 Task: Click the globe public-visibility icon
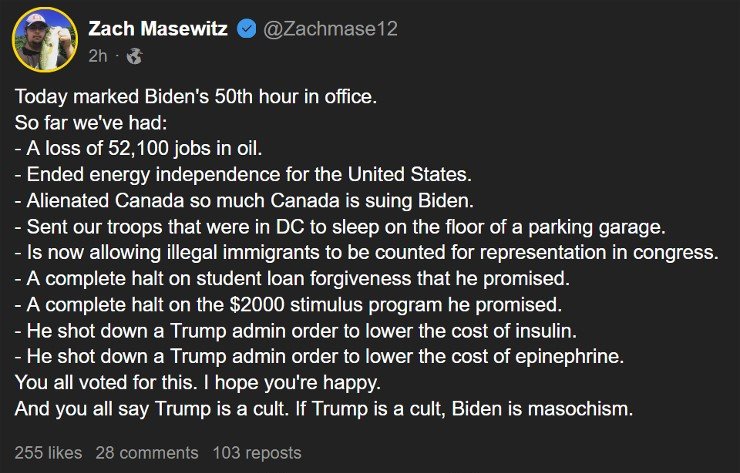[x=135, y=56]
